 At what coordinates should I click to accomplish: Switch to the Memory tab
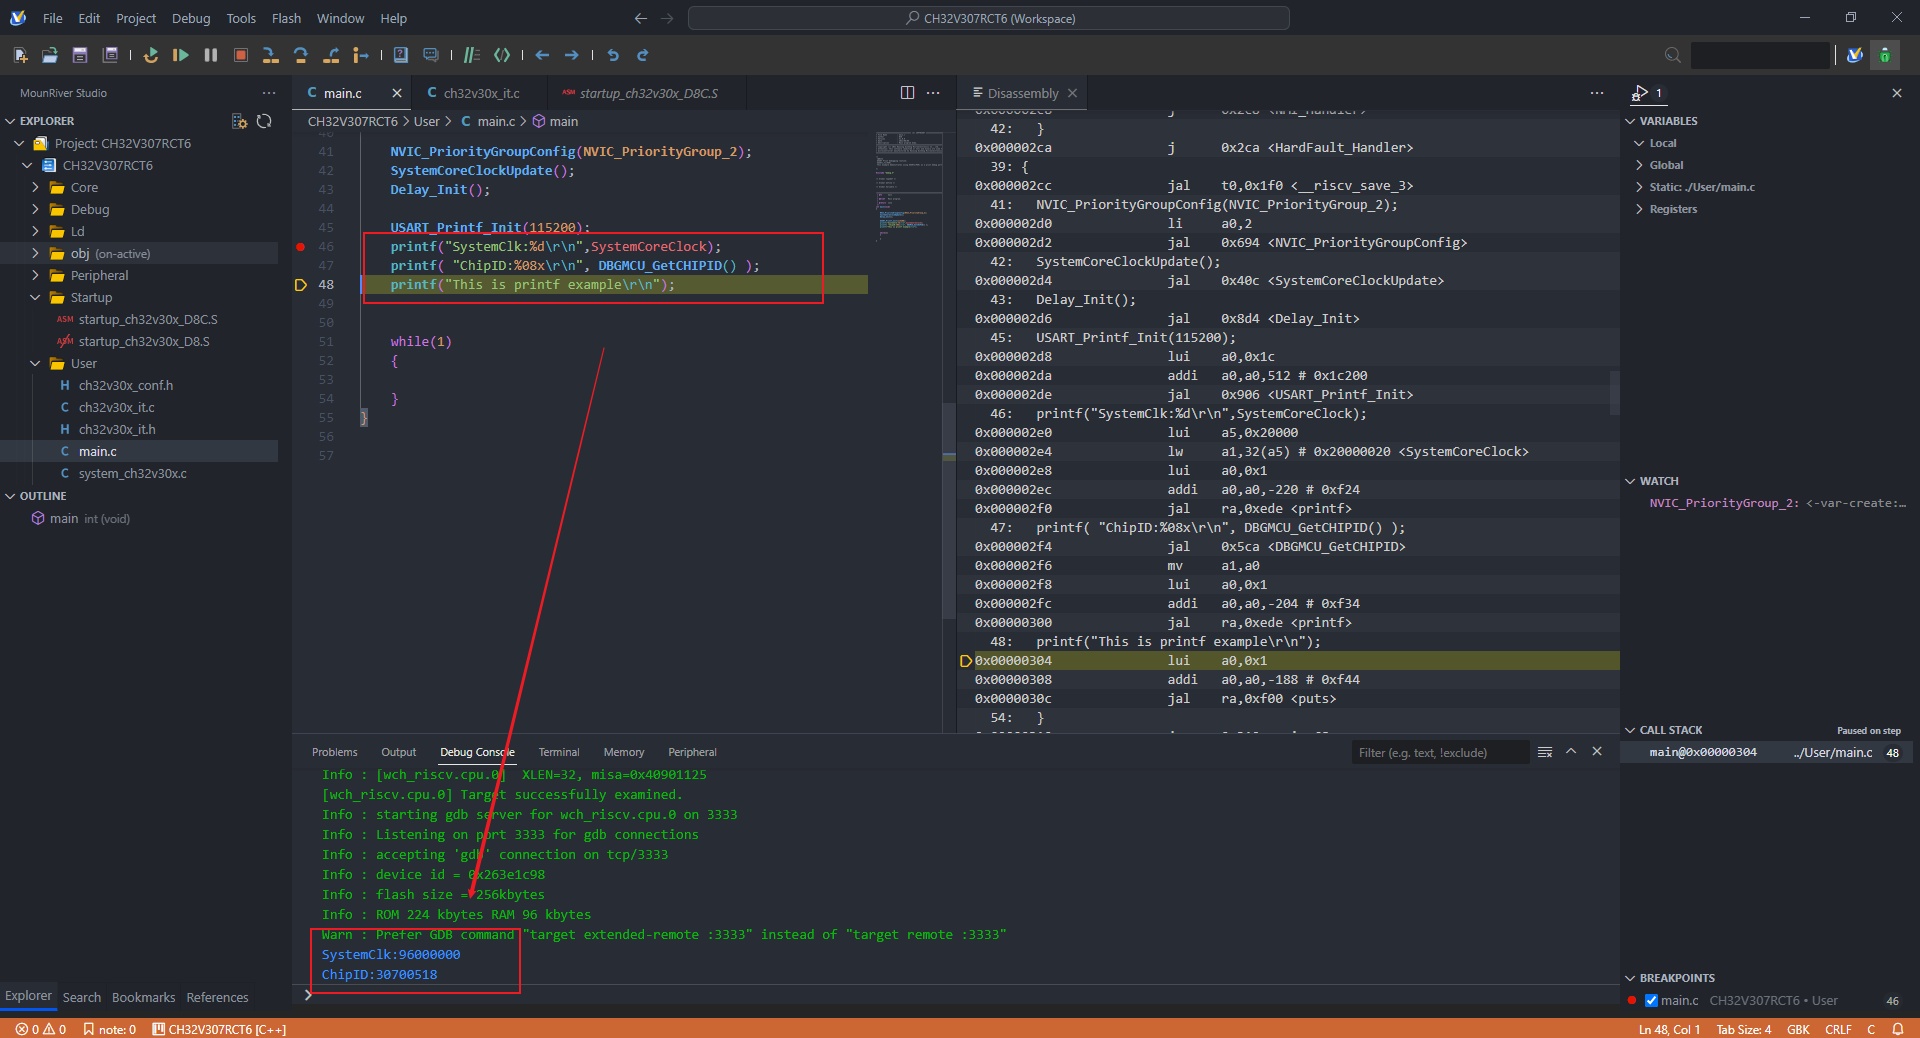[623, 752]
